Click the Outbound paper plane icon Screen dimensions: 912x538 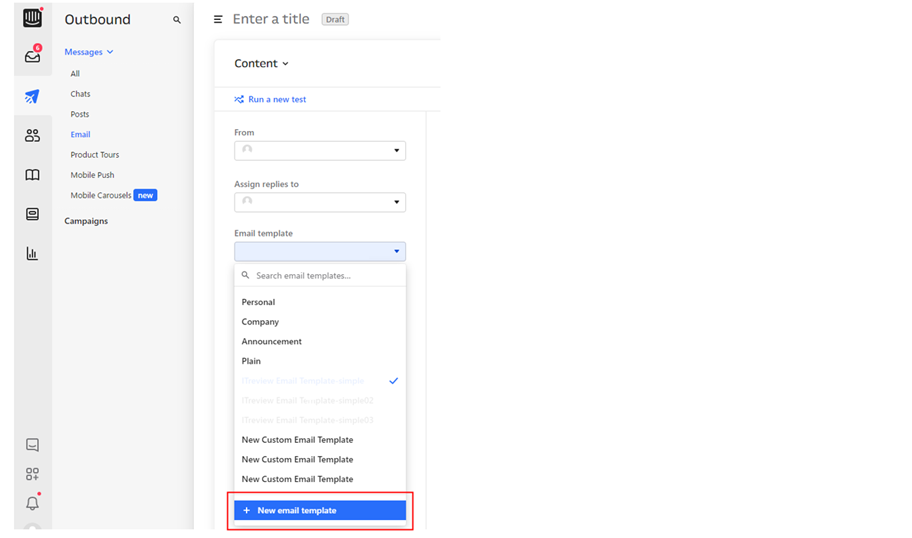click(32, 97)
